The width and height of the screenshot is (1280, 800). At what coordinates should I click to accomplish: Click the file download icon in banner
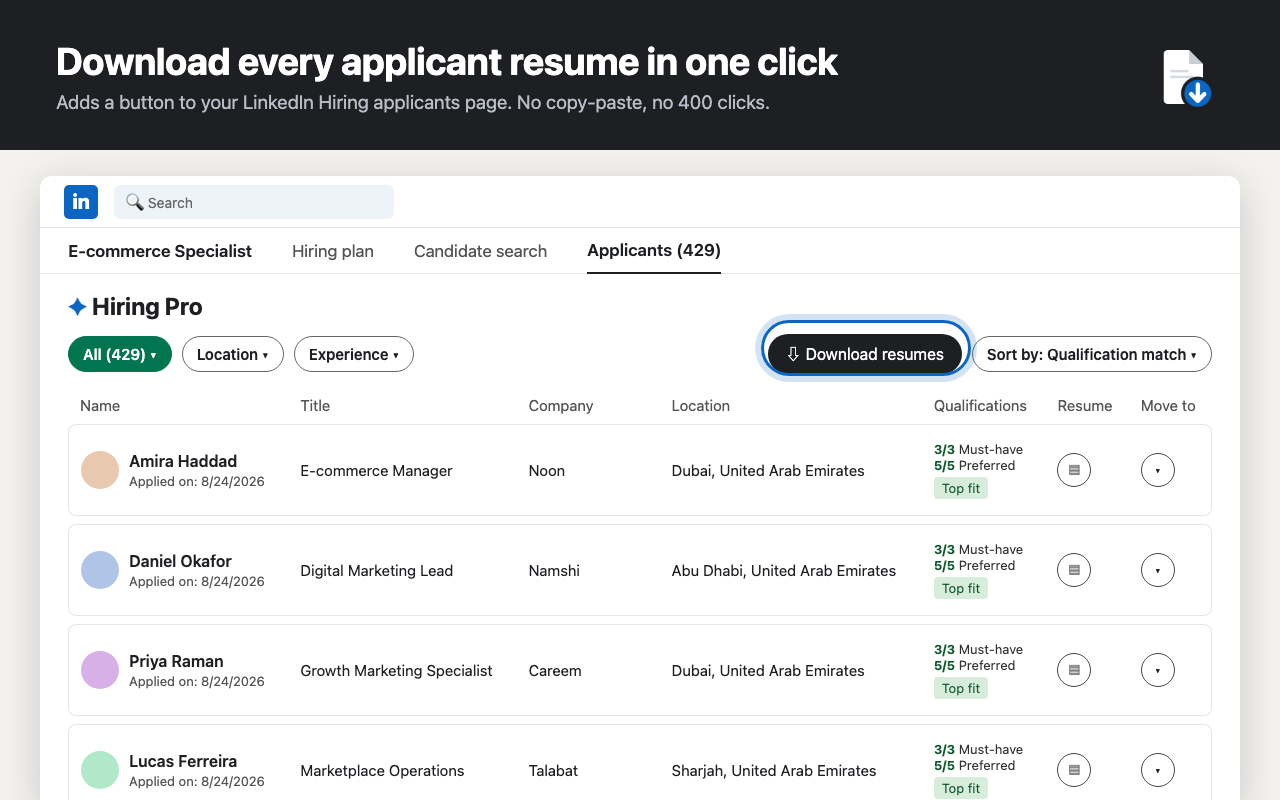click(1187, 78)
